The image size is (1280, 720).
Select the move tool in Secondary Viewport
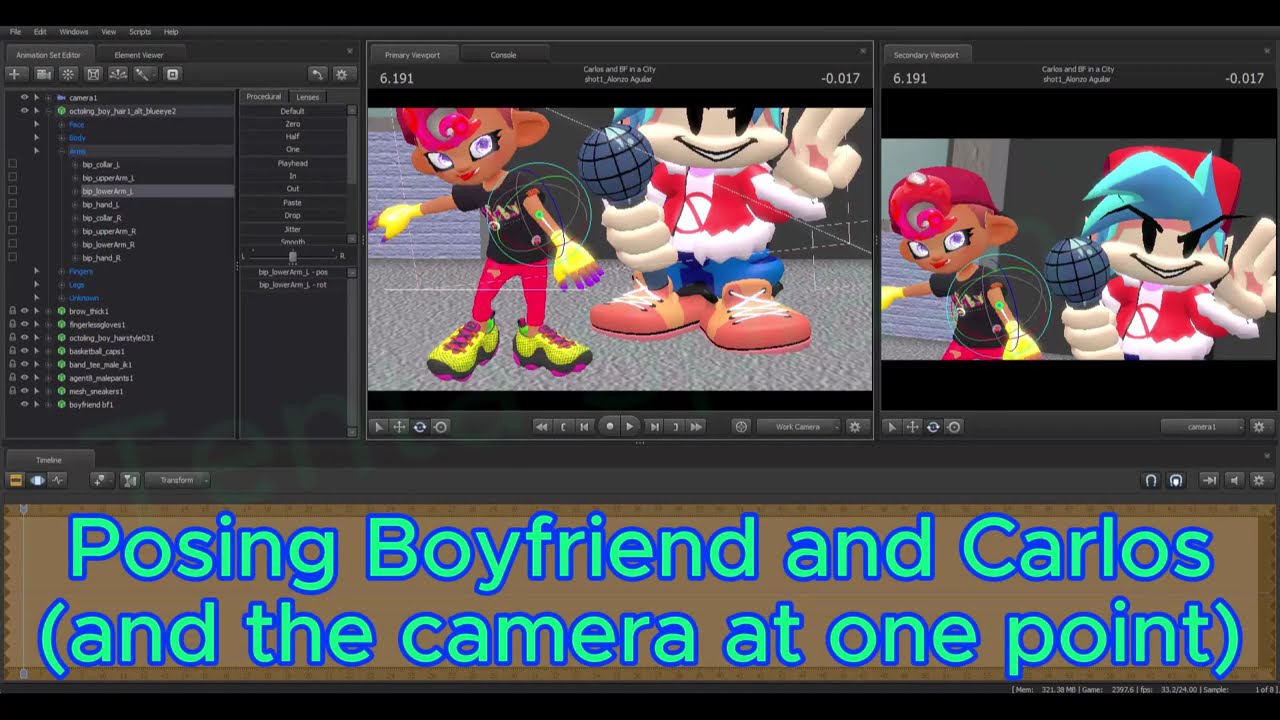point(912,427)
